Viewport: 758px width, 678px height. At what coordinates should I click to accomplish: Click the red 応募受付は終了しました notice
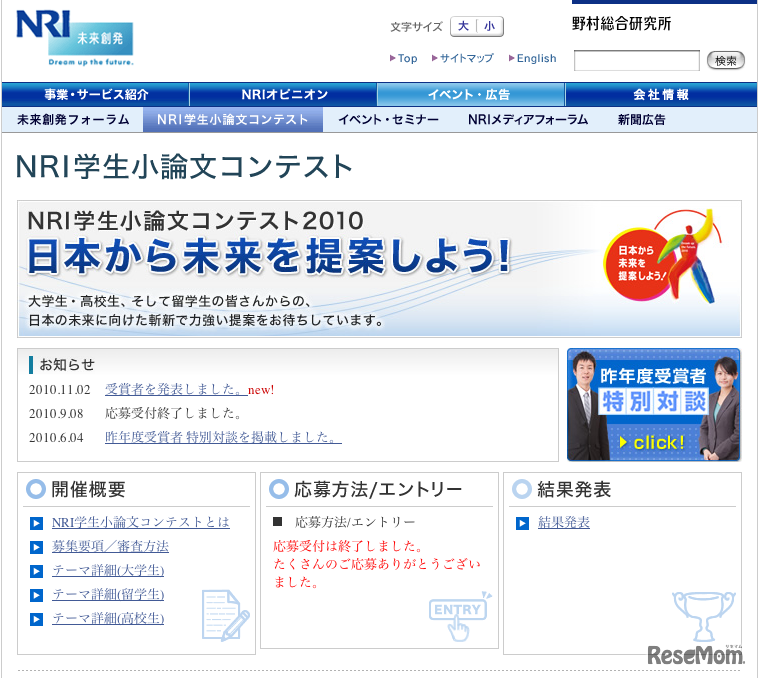point(348,546)
